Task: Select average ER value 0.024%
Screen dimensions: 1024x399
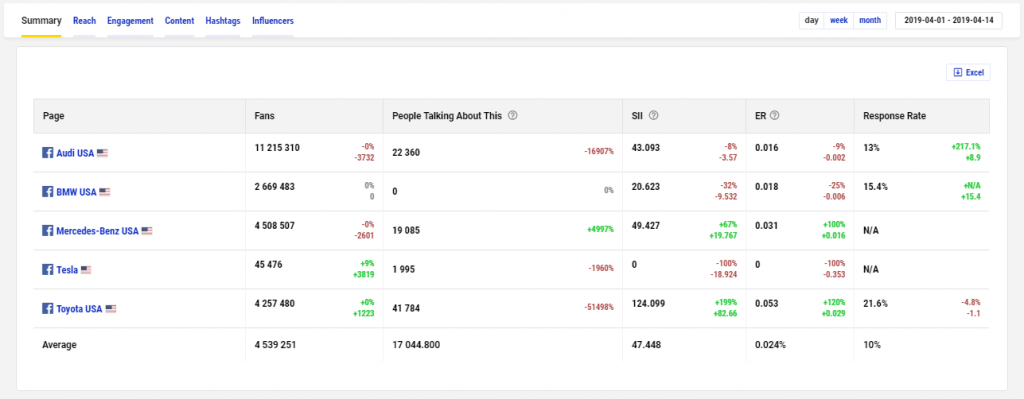Action: 771,345
